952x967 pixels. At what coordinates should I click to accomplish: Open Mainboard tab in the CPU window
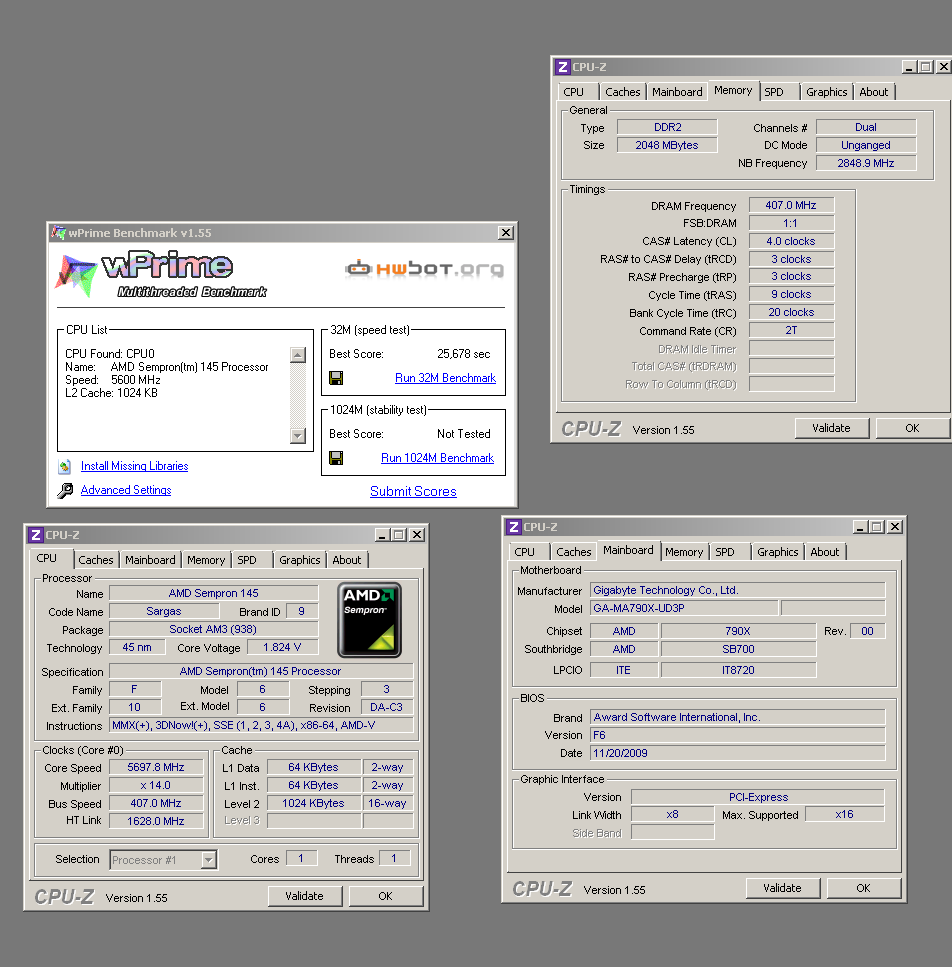(150, 560)
